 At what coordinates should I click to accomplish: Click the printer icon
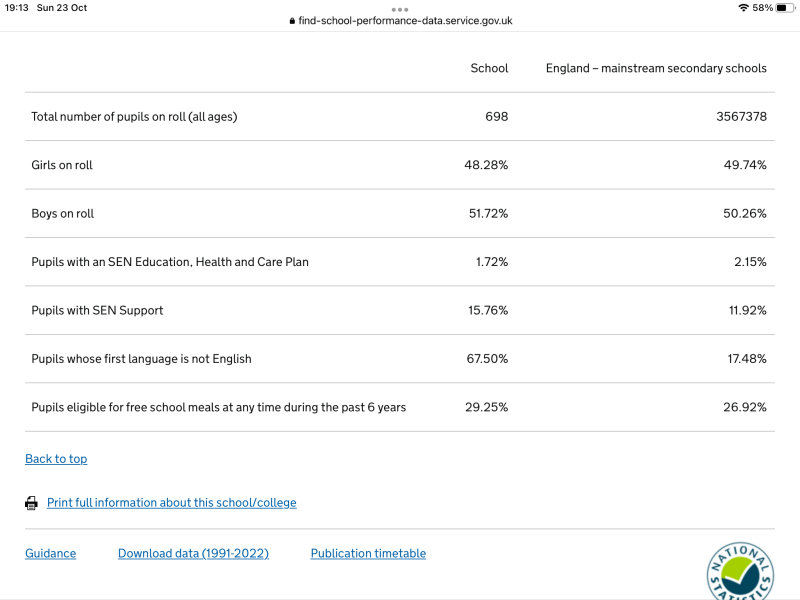pyautogui.click(x=31, y=503)
